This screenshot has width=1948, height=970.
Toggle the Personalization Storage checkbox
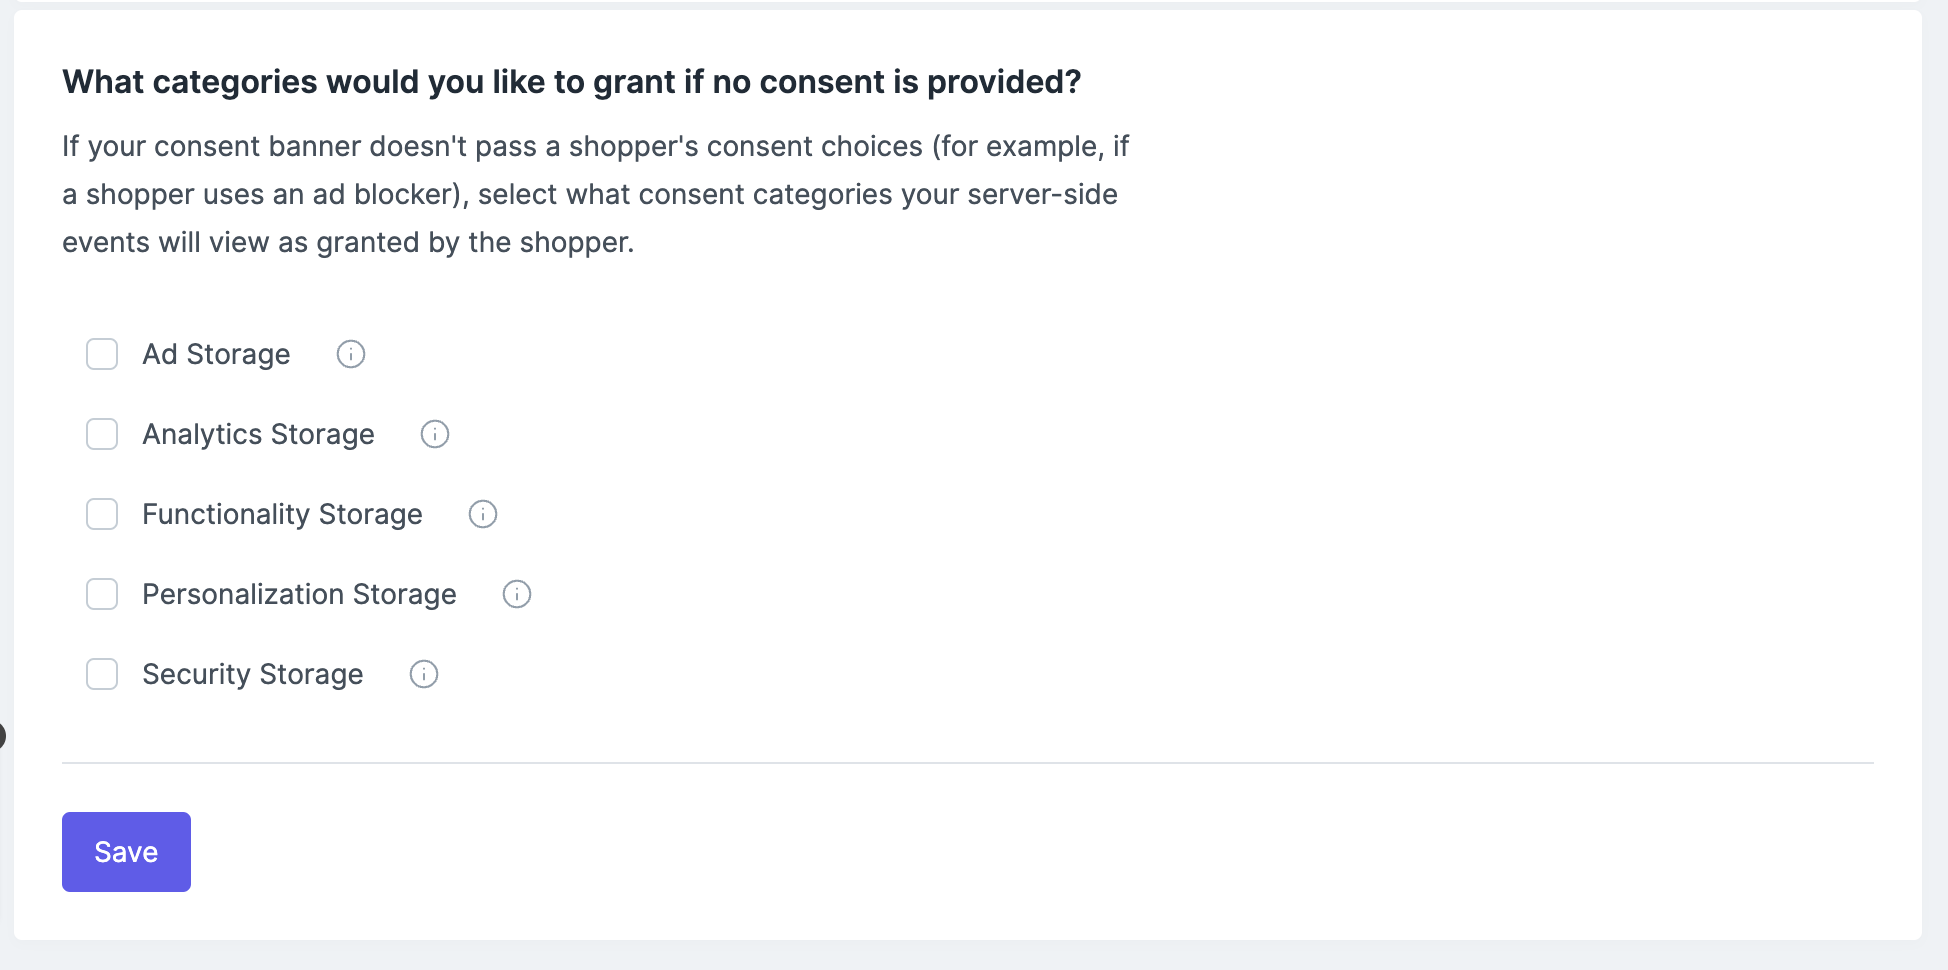pyautogui.click(x=102, y=594)
